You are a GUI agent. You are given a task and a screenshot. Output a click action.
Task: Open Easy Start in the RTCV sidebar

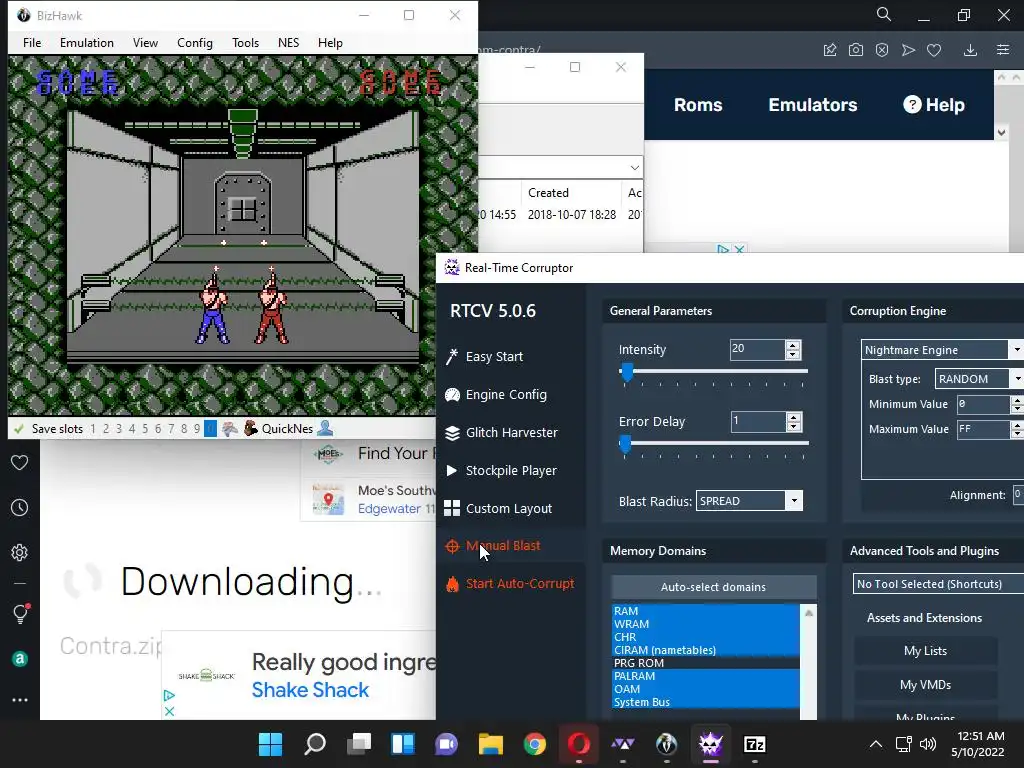click(x=484, y=357)
